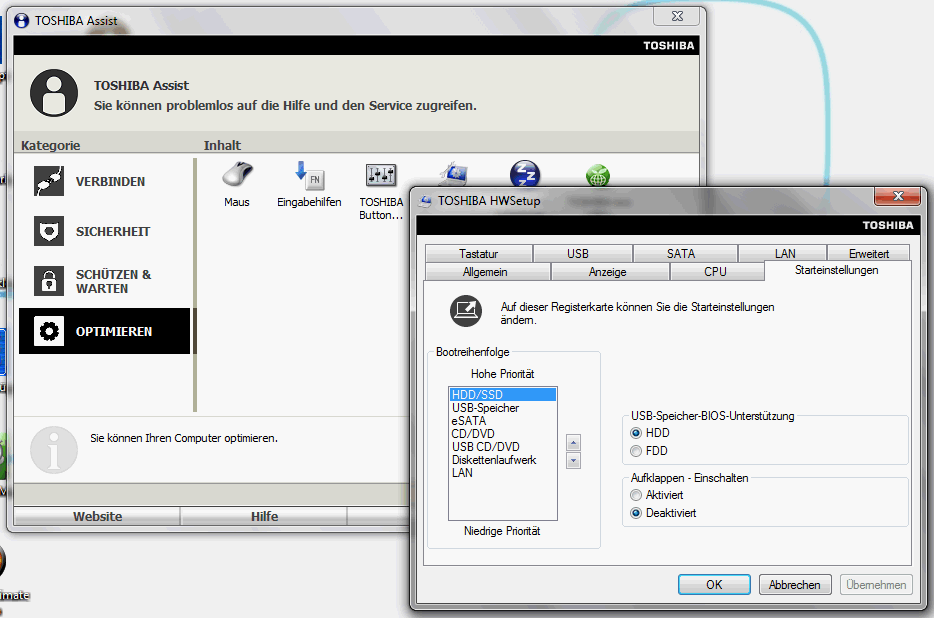The width and height of the screenshot is (934, 618).
Task: Select eSATA in boot order list
Action: pos(503,421)
